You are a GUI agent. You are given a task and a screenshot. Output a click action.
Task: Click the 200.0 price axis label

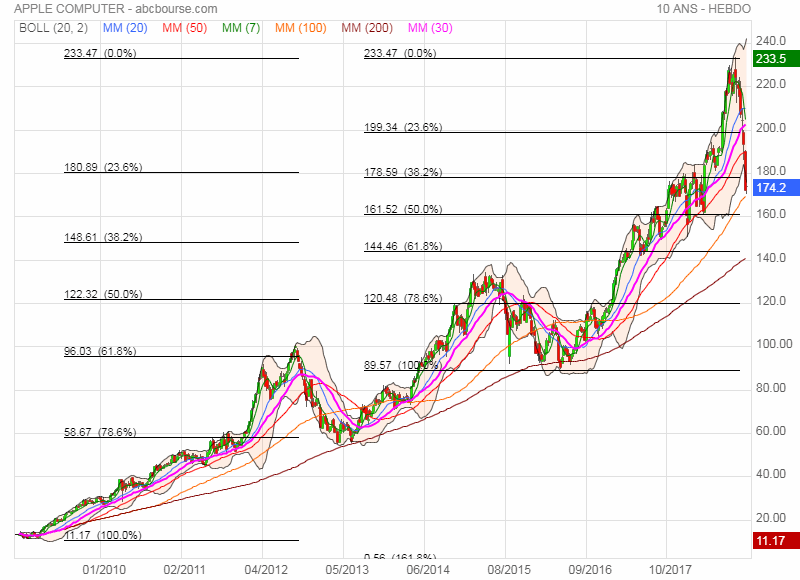770,128
